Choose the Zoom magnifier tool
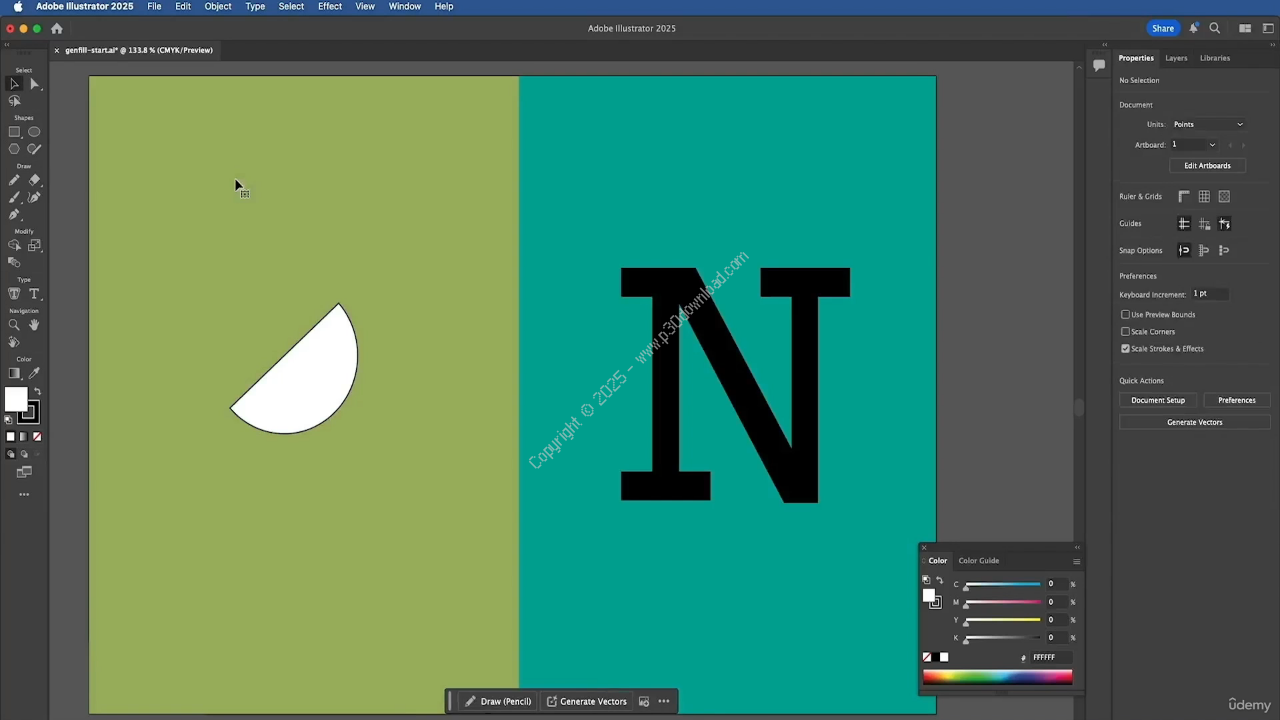This screenshot has width=1280, height=720. pos(14,325)
